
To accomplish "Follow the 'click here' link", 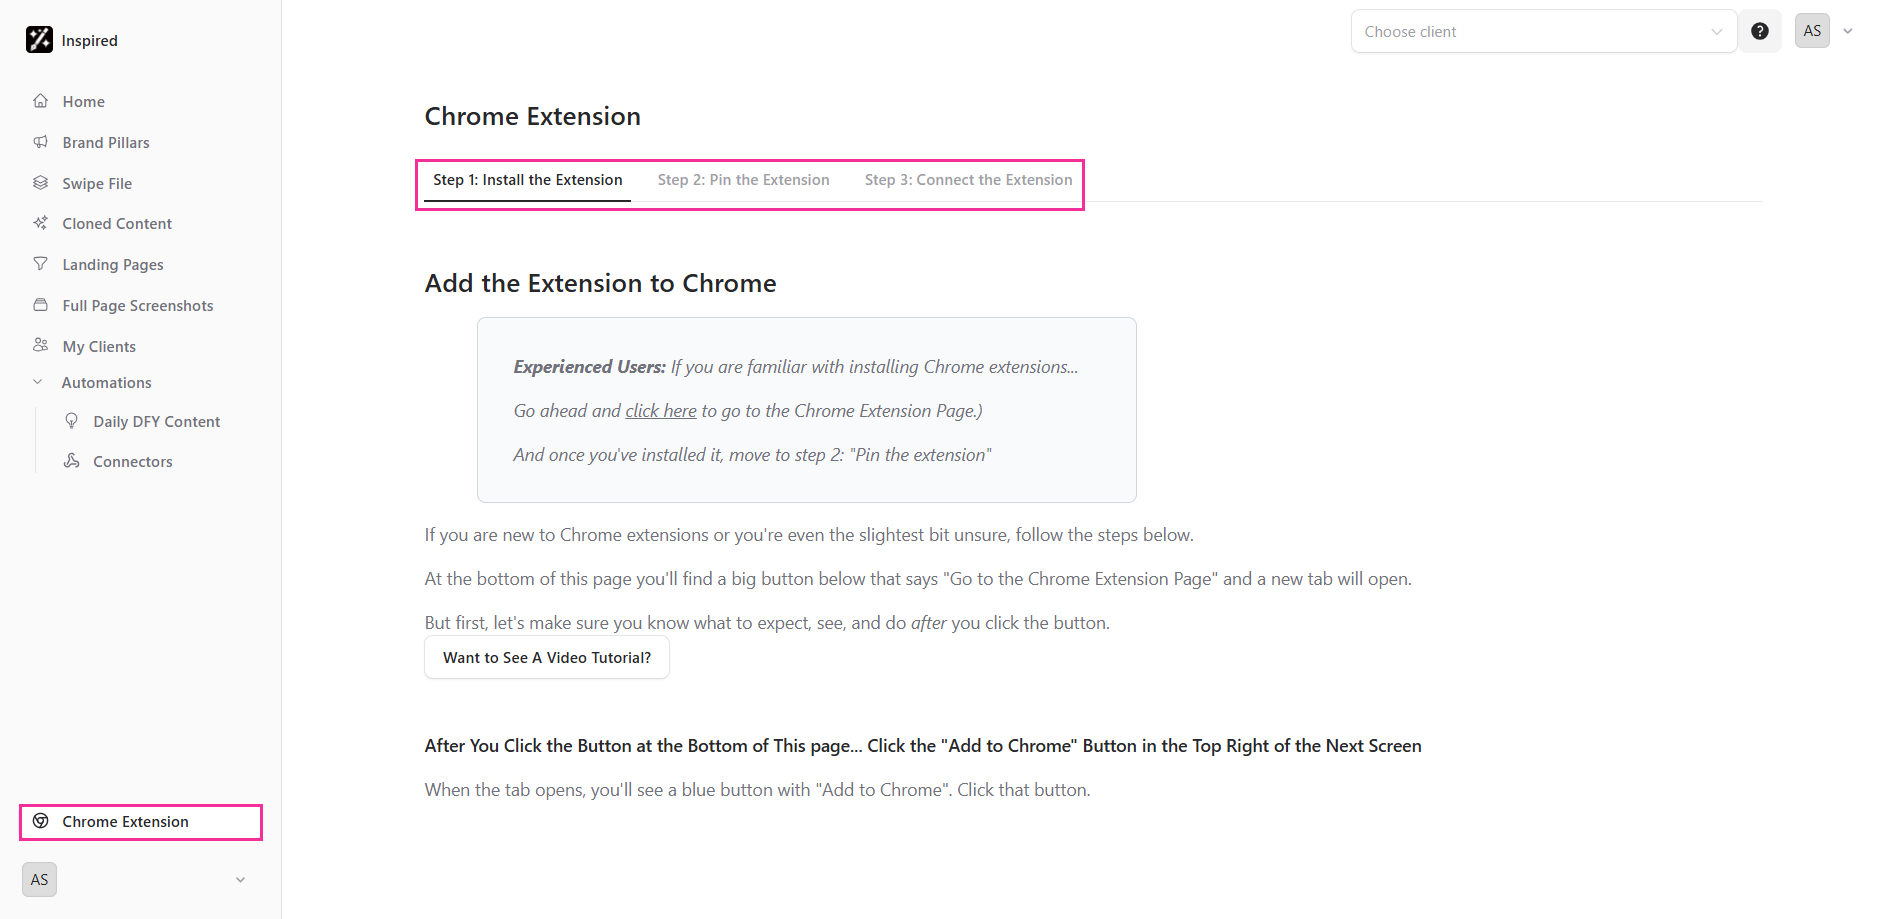I will click(661, 411).
